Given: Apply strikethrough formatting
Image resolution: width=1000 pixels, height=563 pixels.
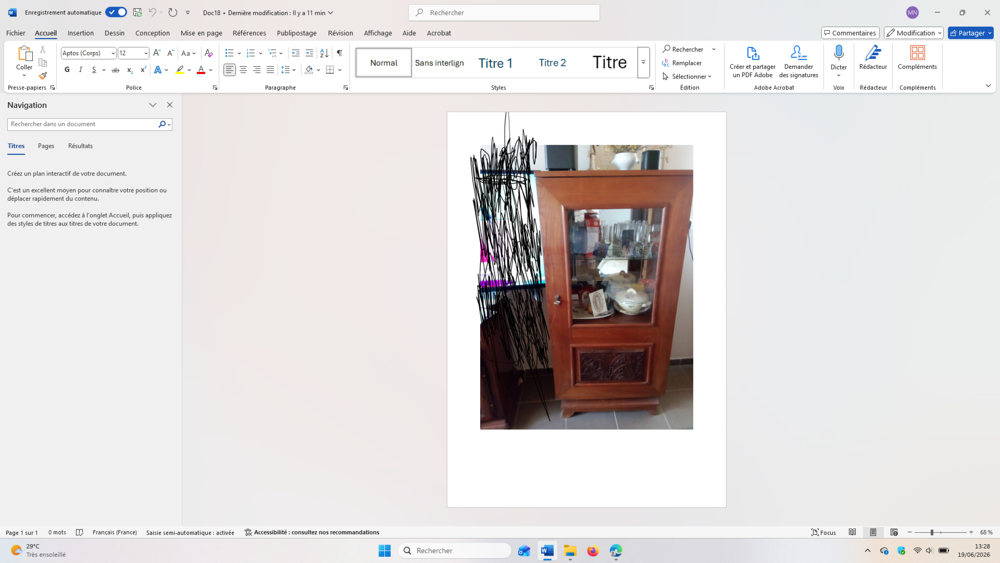Looking at the screenshot, I should pos(115,70).
